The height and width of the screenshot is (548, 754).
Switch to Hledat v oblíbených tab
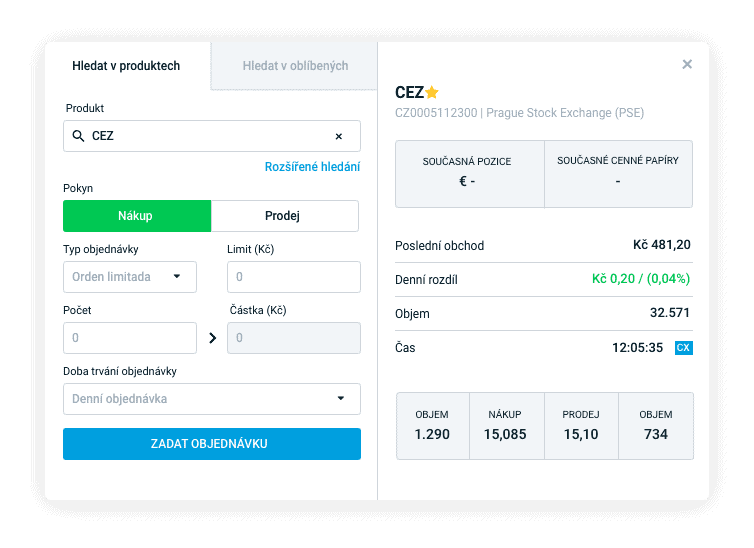pyautogui.click(x=295, y=66)
